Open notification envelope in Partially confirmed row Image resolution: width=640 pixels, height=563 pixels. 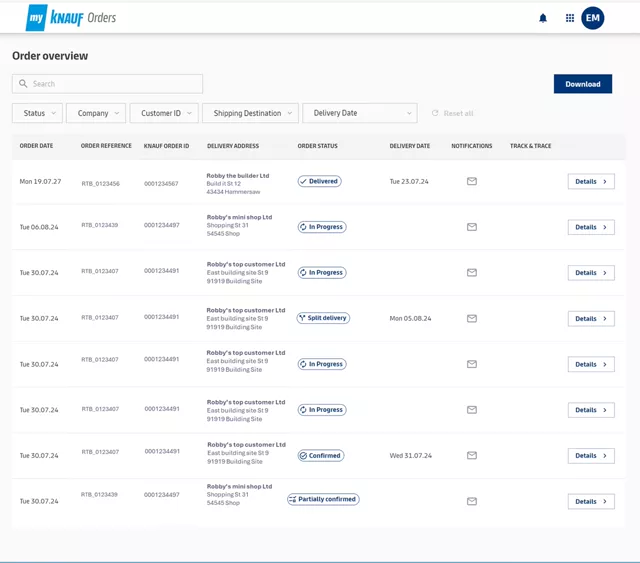click(x=472, y=501)
